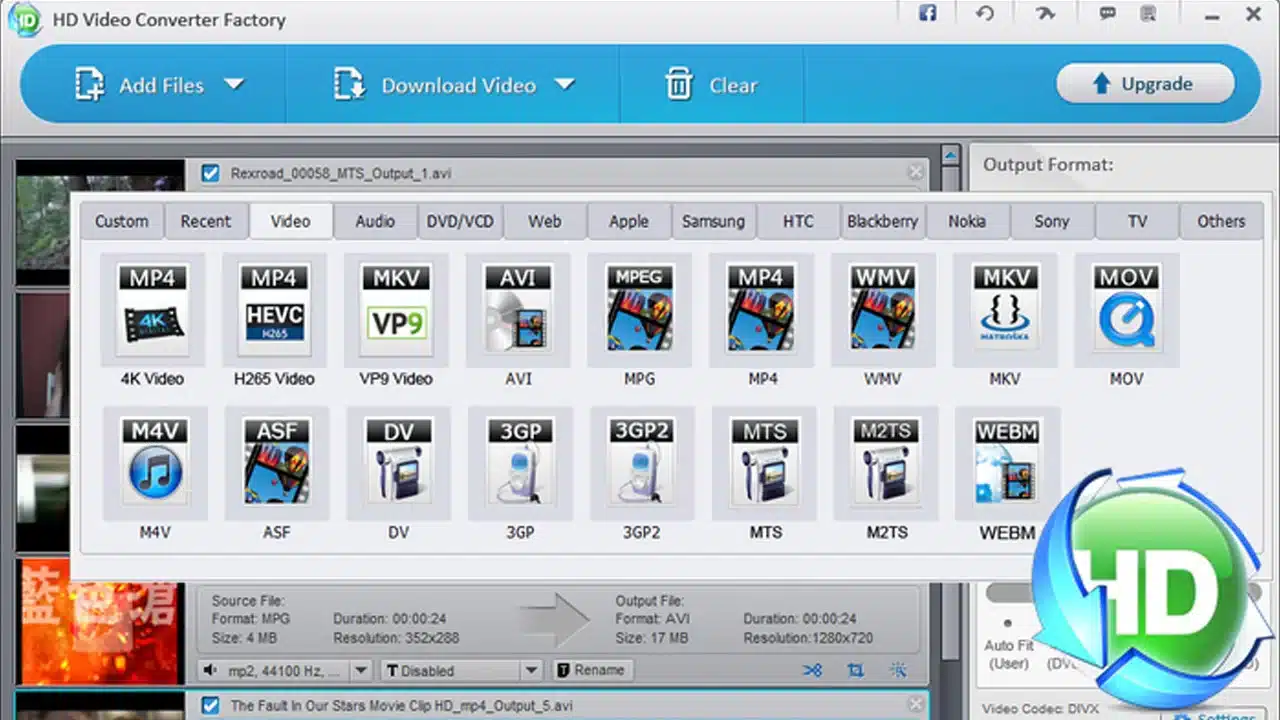Click the Facebook icon in title bar
This screenshot has width=1280, height=720.
927,14
